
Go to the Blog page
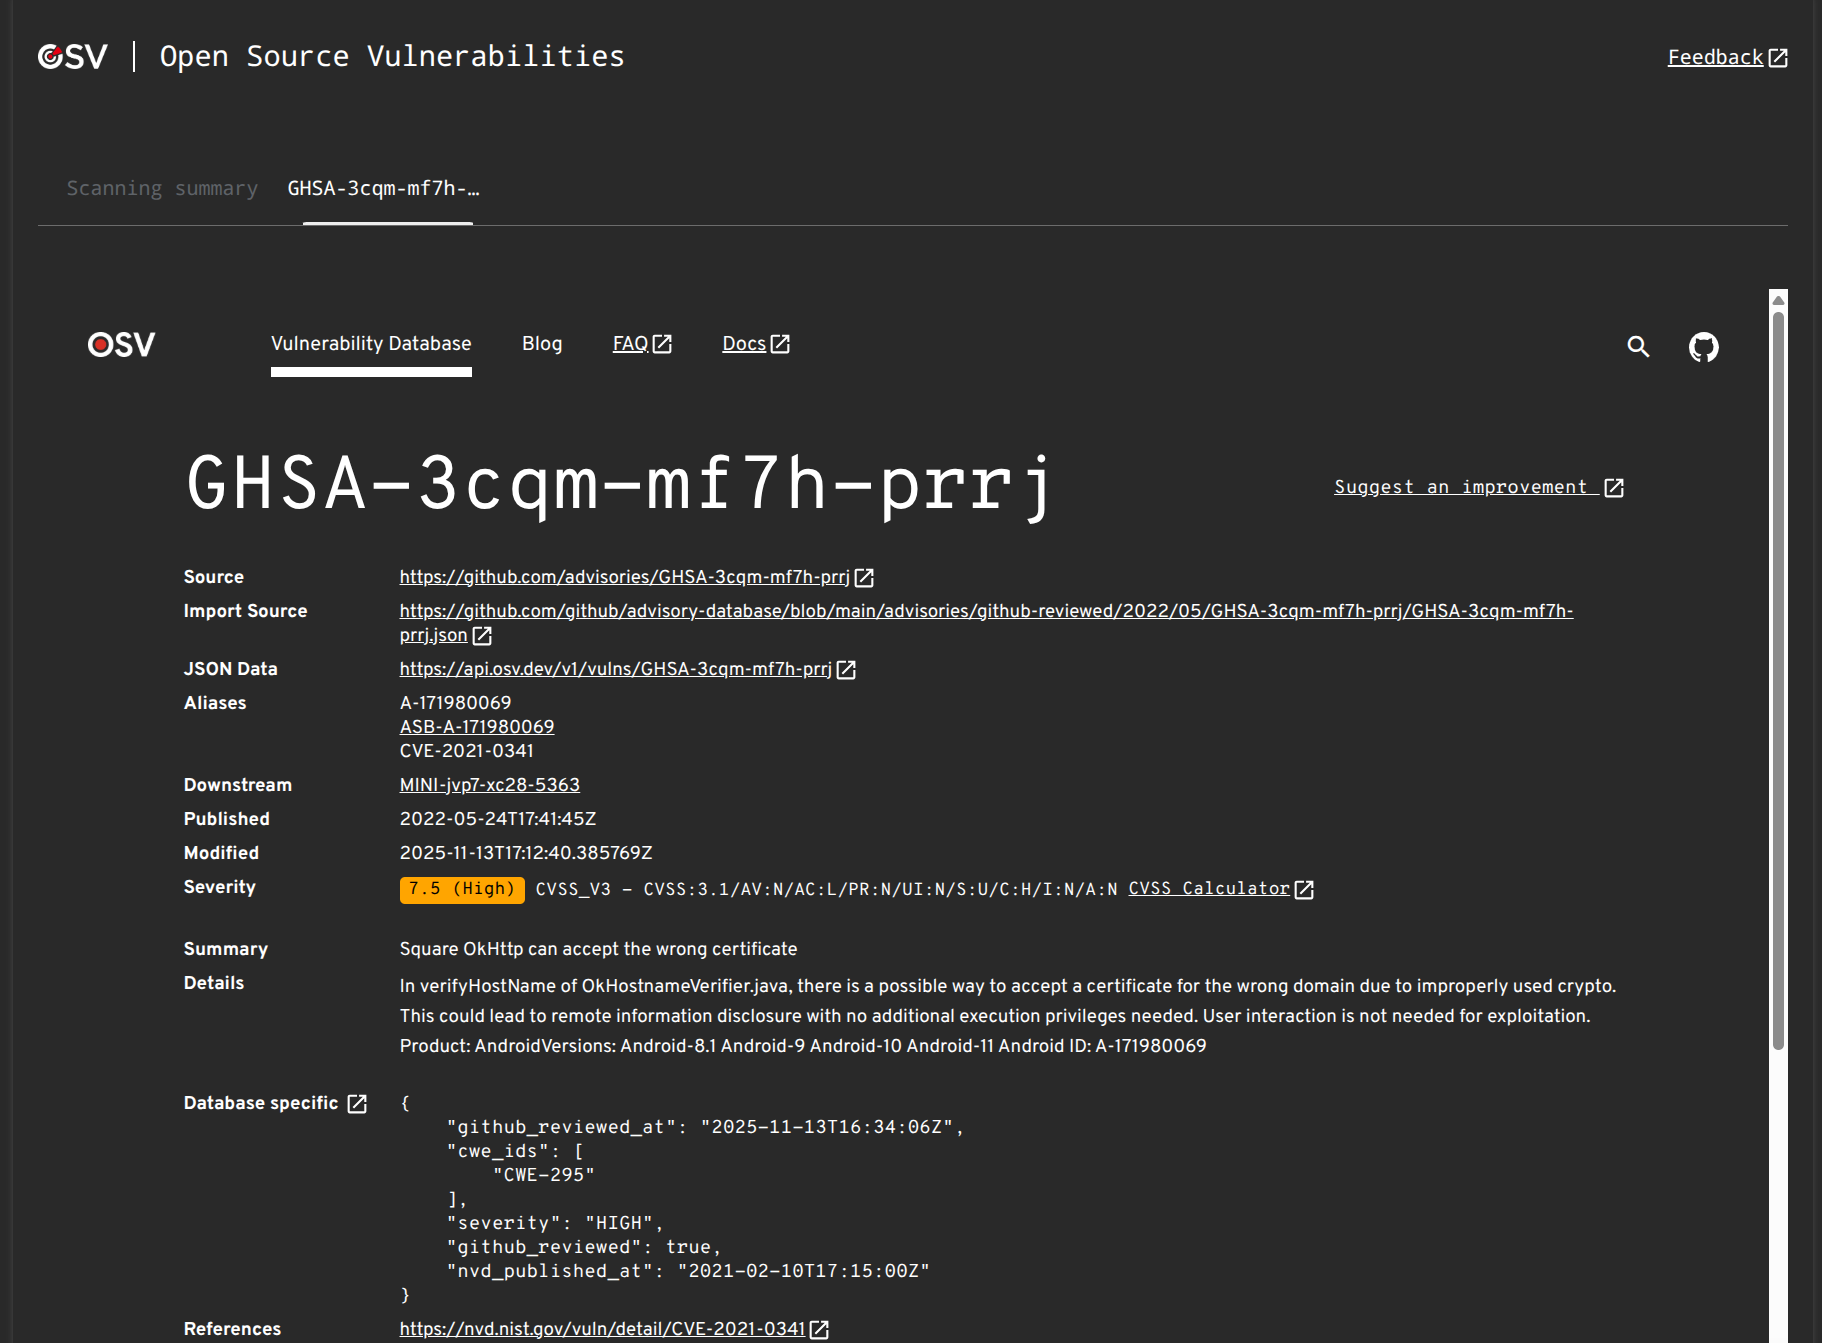(x=542, y=344)
